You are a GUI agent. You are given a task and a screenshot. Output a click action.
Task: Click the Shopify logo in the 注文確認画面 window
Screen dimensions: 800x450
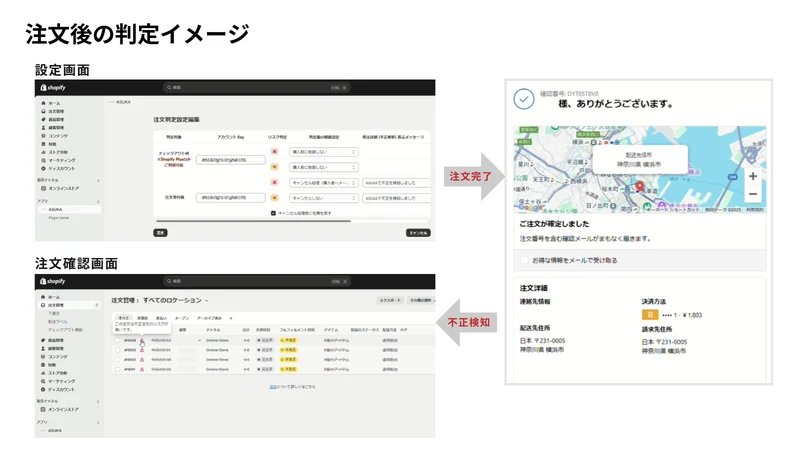(53, 281)
